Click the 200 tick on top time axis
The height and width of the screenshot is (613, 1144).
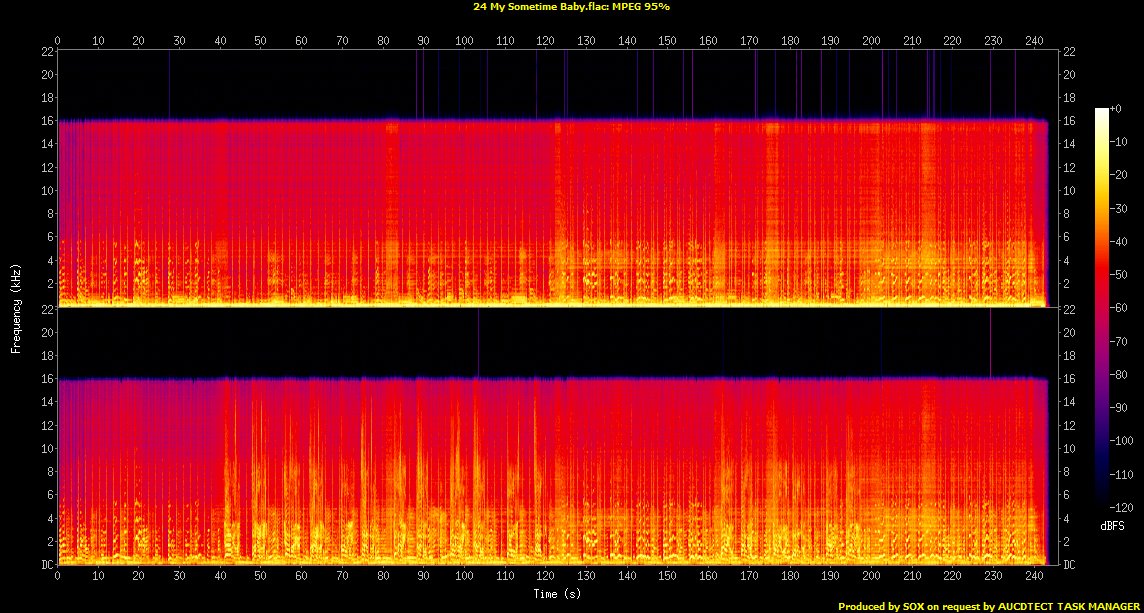871,41
